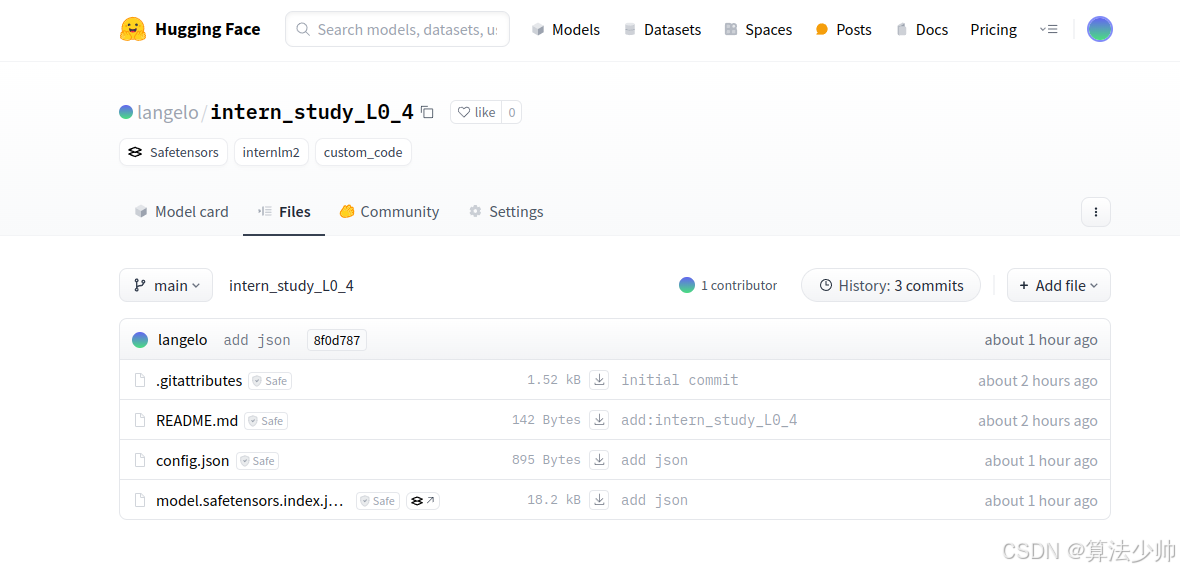Switch to the Community tab
The width and height of the screenshot is (1180, 571).
(x=389, y=212)
